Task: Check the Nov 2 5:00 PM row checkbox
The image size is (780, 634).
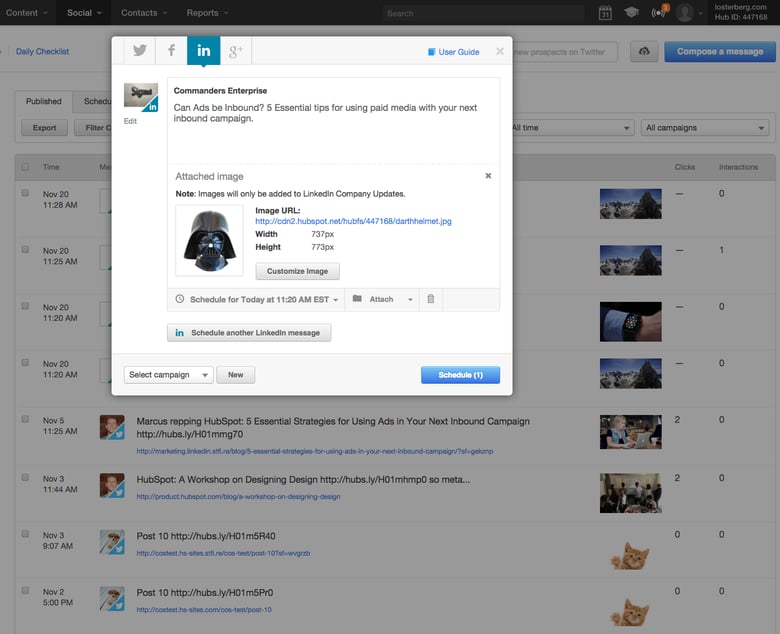Action: point(25,591)
